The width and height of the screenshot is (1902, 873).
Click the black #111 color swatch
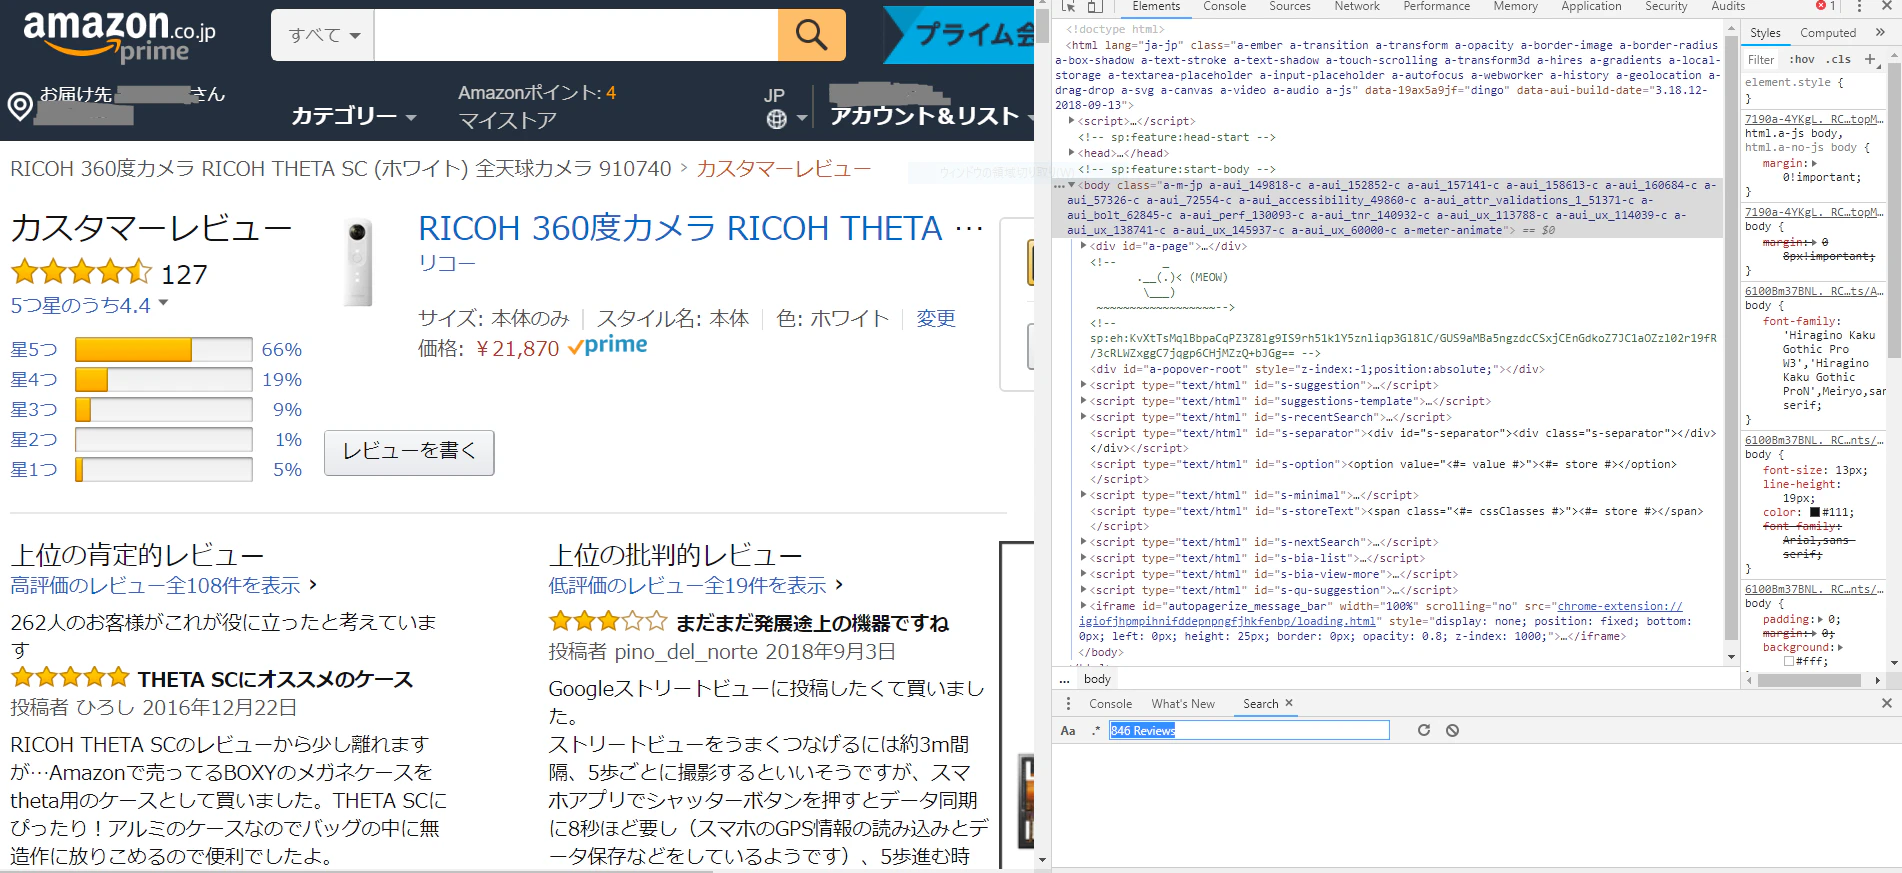[x=1815, y=512]
